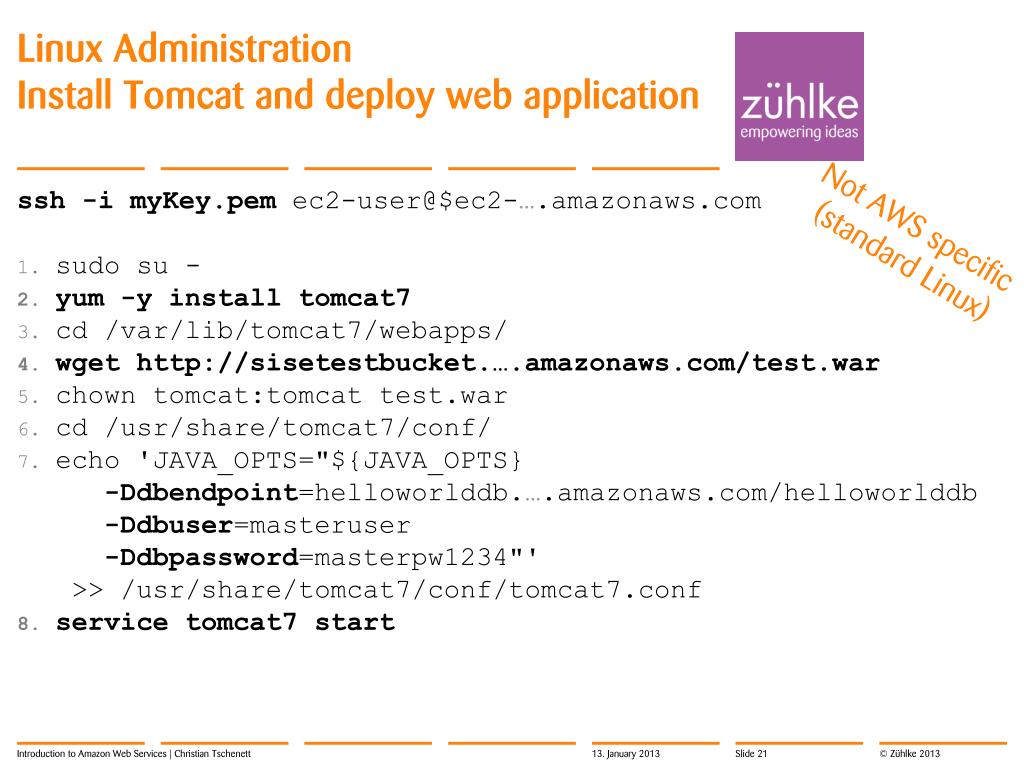
Task: Click the 'Linux Administration' title line
Action: 184,49
